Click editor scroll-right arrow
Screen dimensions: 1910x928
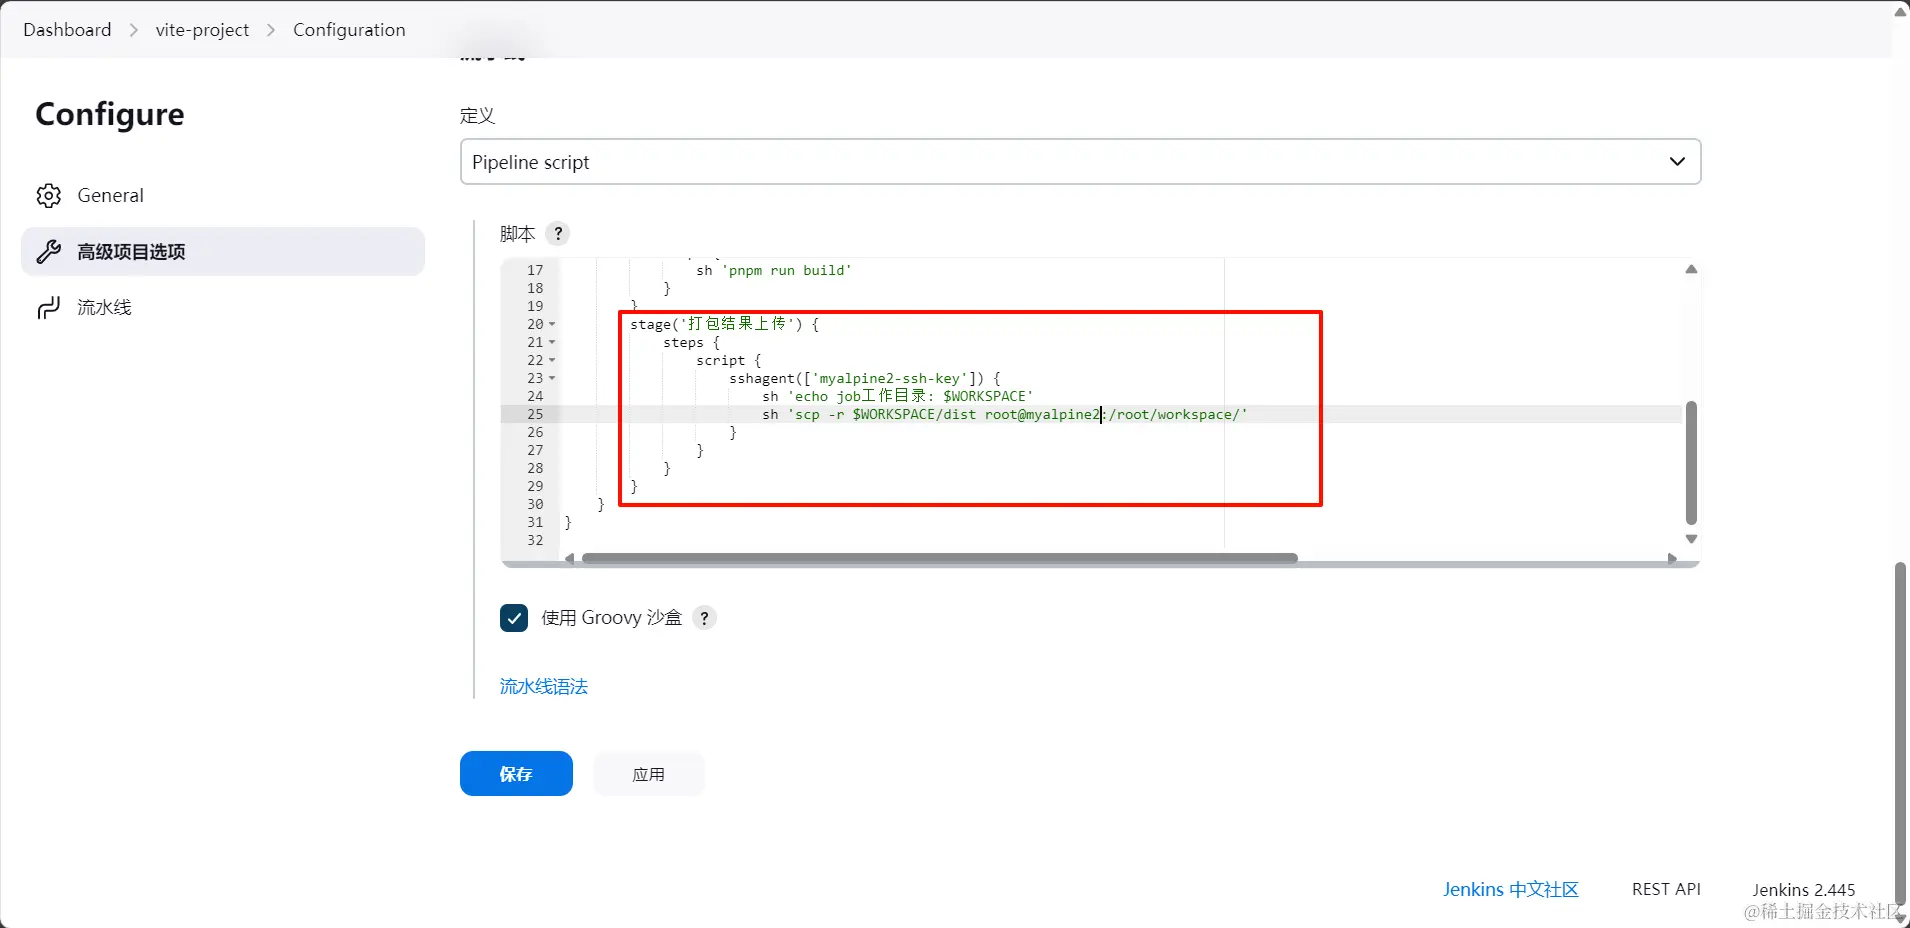coord(1672,558)
